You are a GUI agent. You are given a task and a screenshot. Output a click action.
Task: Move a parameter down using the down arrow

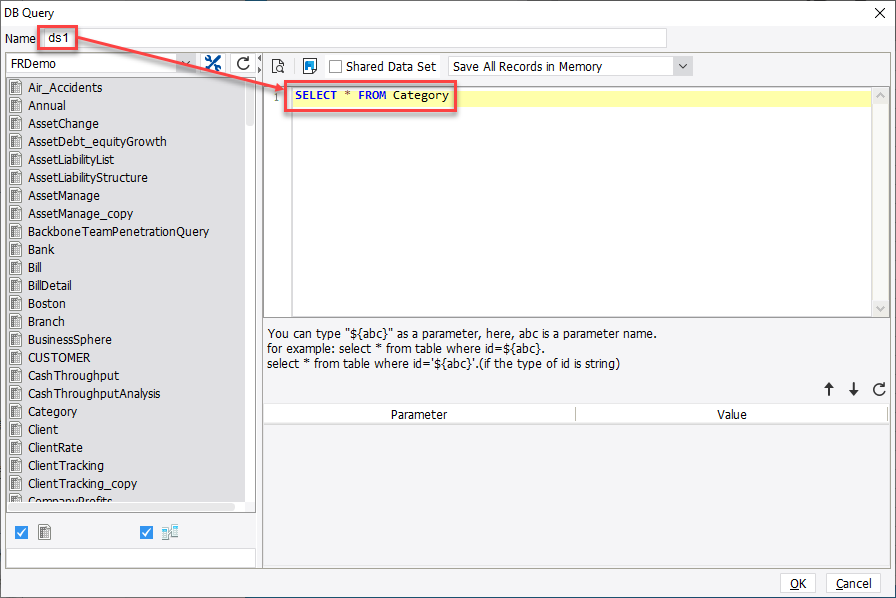click(853, 389)
